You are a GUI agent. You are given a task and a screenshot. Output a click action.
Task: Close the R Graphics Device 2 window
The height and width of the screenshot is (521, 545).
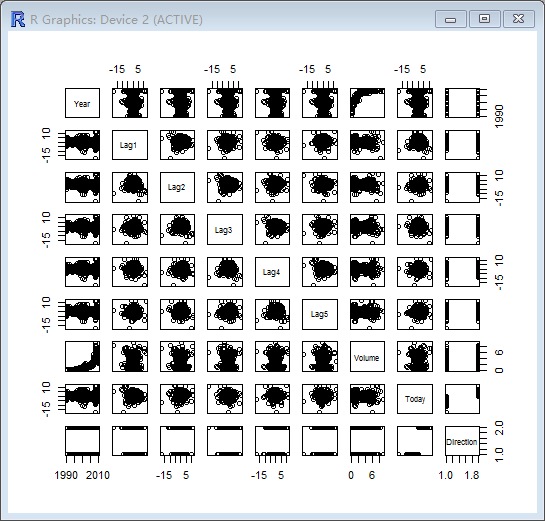click(x=519, y=19)
